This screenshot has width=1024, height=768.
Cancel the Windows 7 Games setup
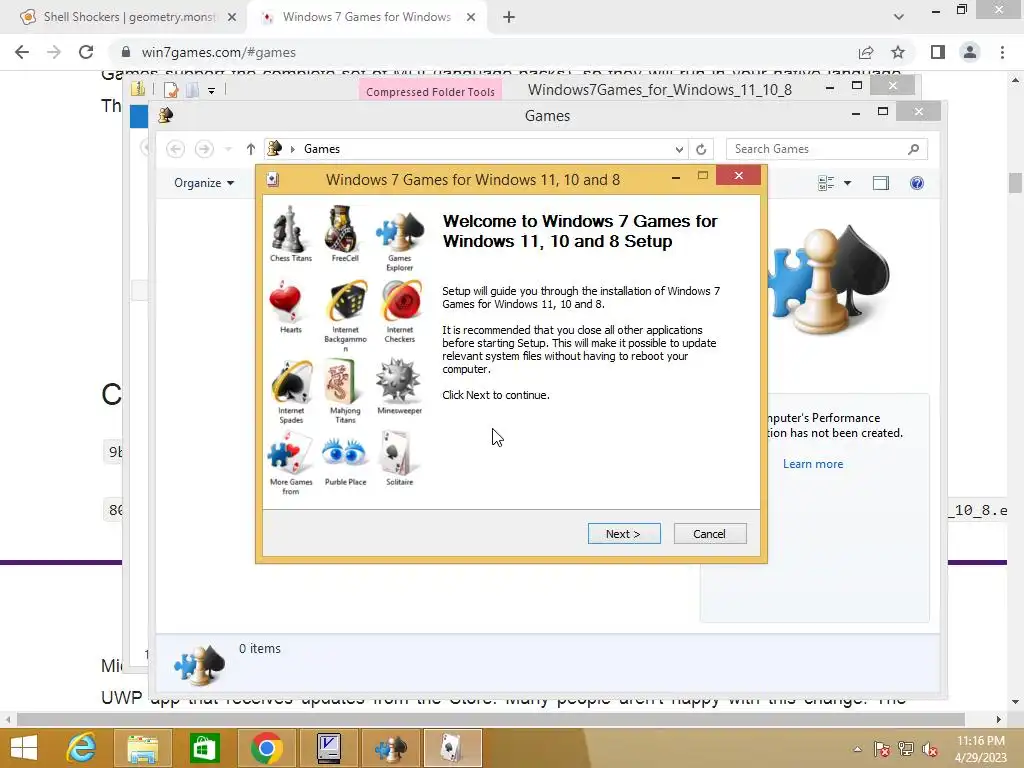(710, 534)
